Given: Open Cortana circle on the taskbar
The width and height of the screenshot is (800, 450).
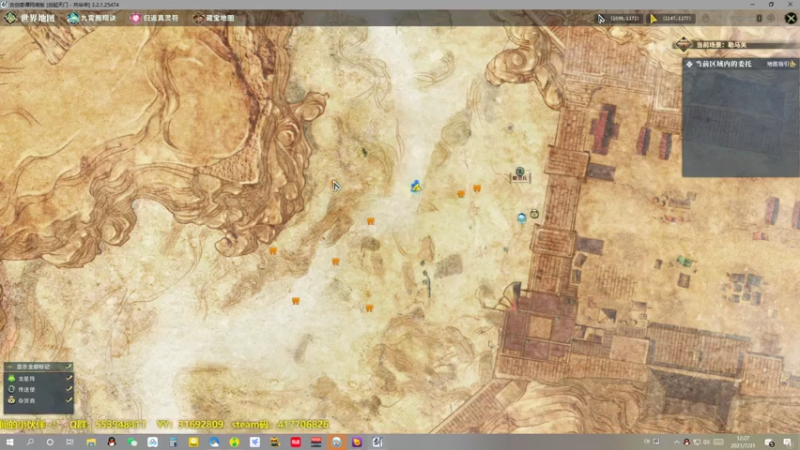Looking at the screenshot, I should tap(49, 442).
